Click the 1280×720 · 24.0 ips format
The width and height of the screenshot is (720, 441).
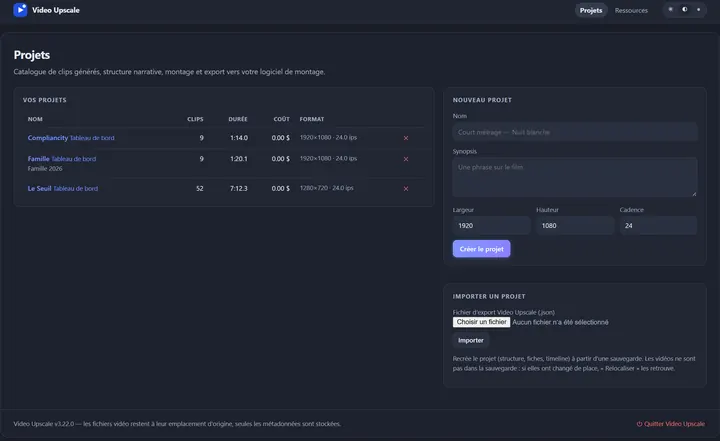coord(326,188)
